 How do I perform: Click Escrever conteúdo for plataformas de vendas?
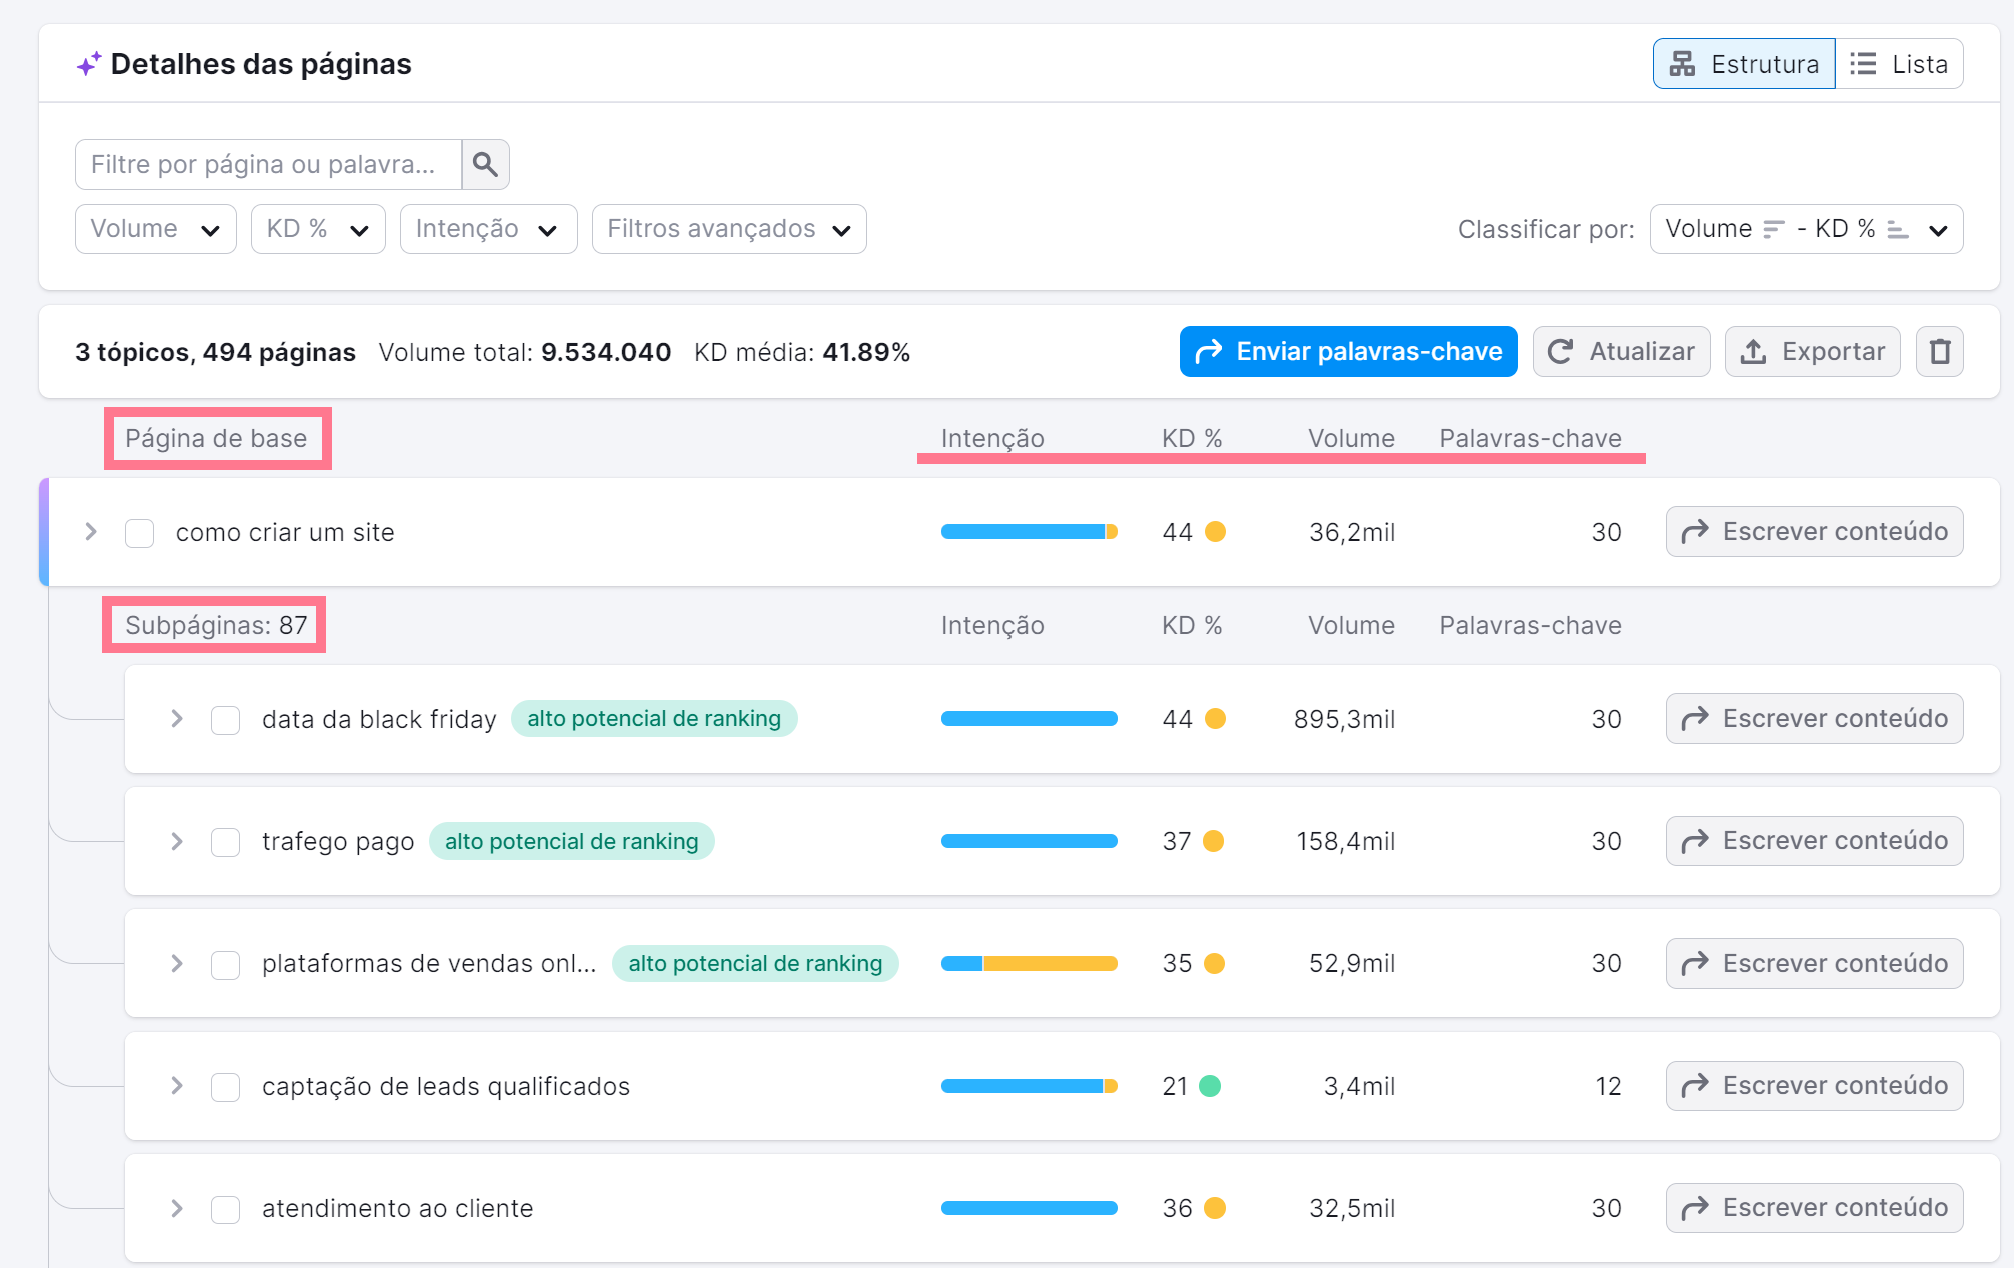[1814, 963]
